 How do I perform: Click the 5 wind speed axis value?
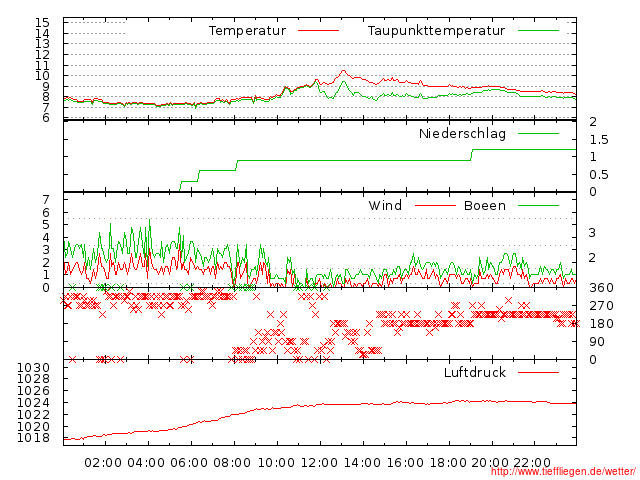click(46, 225)
